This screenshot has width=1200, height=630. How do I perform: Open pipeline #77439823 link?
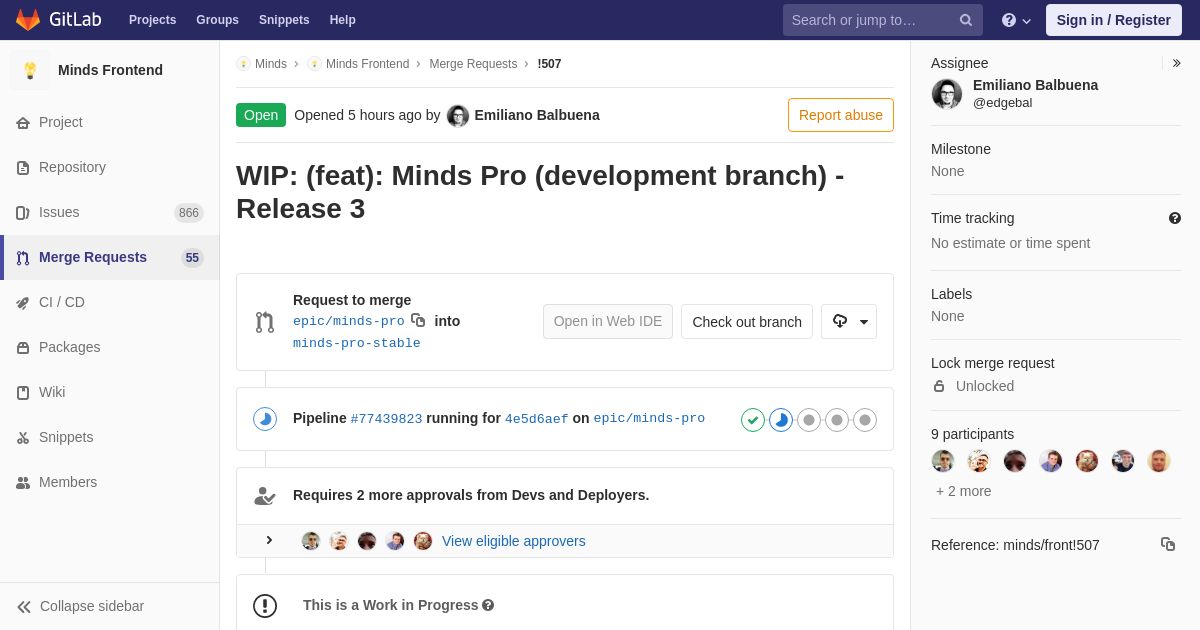click(386, 419)
